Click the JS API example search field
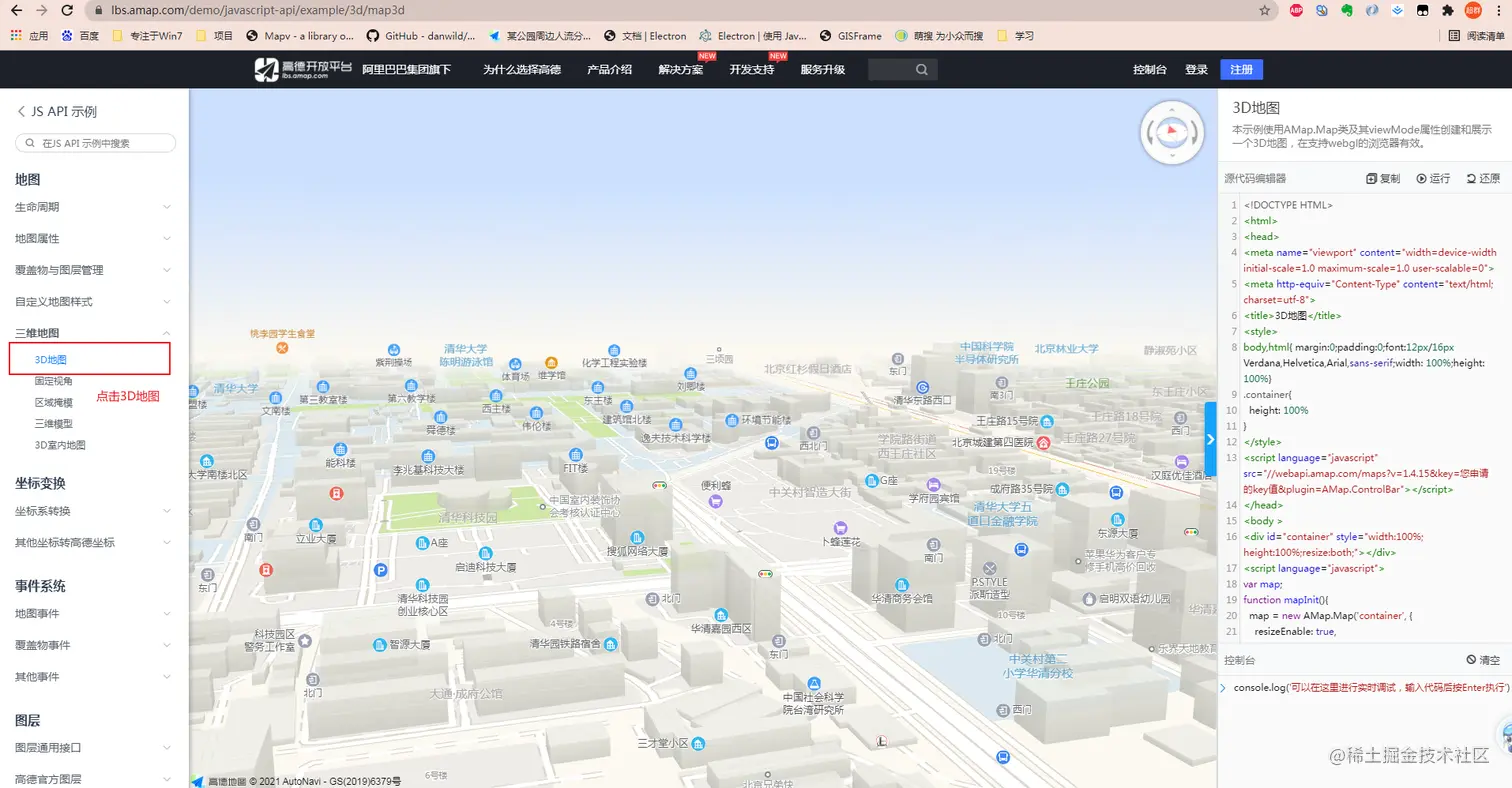Image resolution: width=1512 pixels, height=788 pixels. coord(96,143)
